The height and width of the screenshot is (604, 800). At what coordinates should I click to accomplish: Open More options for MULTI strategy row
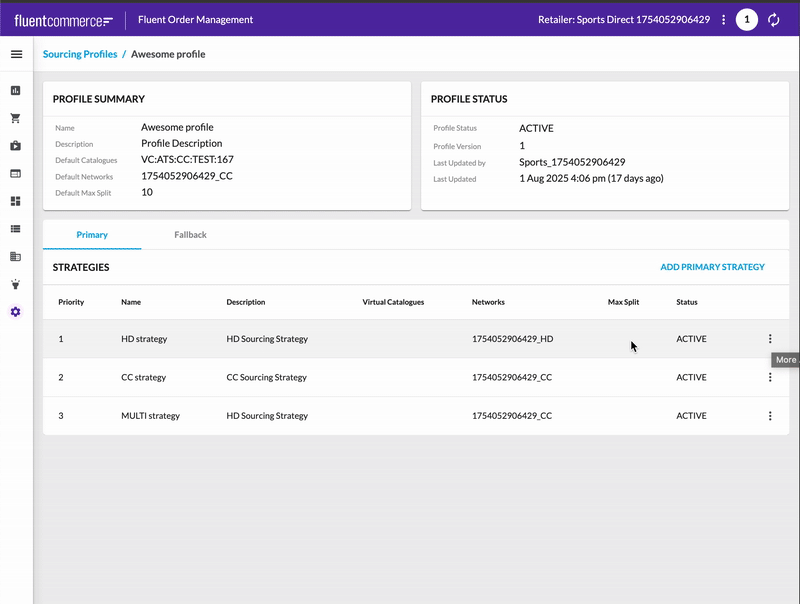pyautogui.click(x=770, y=416)
